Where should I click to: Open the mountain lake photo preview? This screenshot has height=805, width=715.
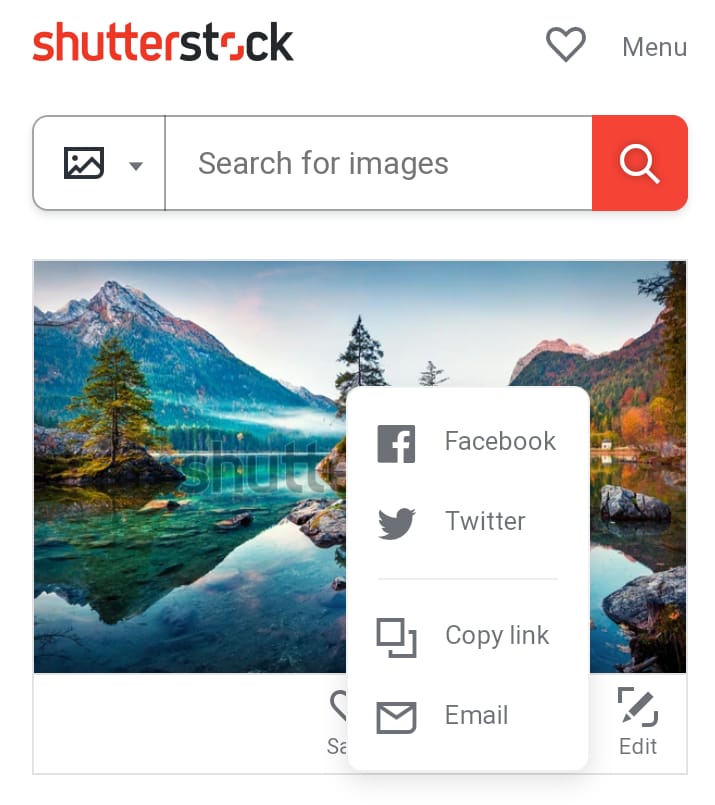coord(190,466)
